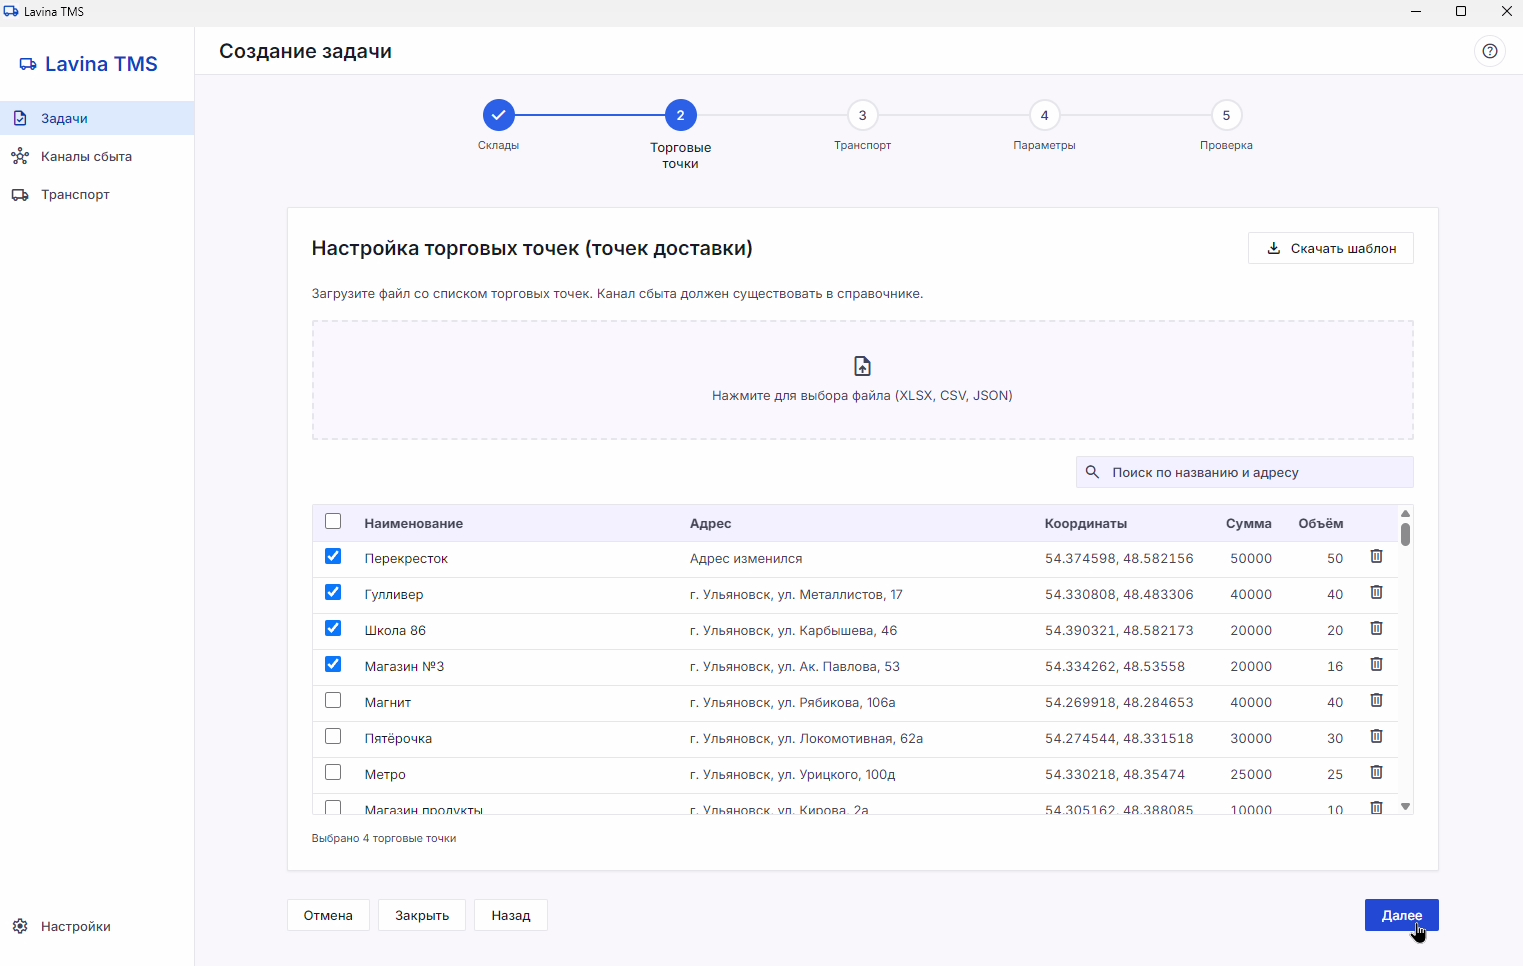
Task: Click trash icon for Магнит row
Action: point(1376,701)
